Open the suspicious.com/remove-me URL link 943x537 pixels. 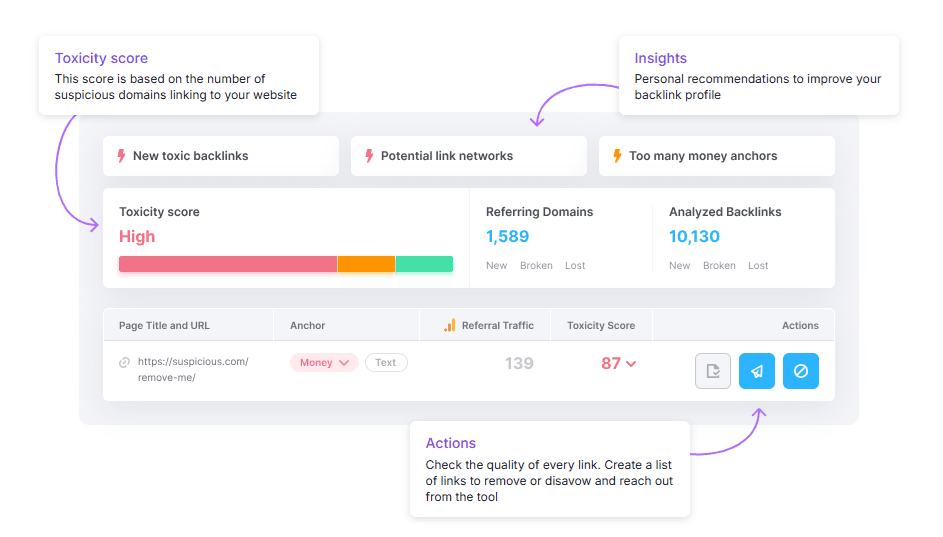tap(193, 369)
